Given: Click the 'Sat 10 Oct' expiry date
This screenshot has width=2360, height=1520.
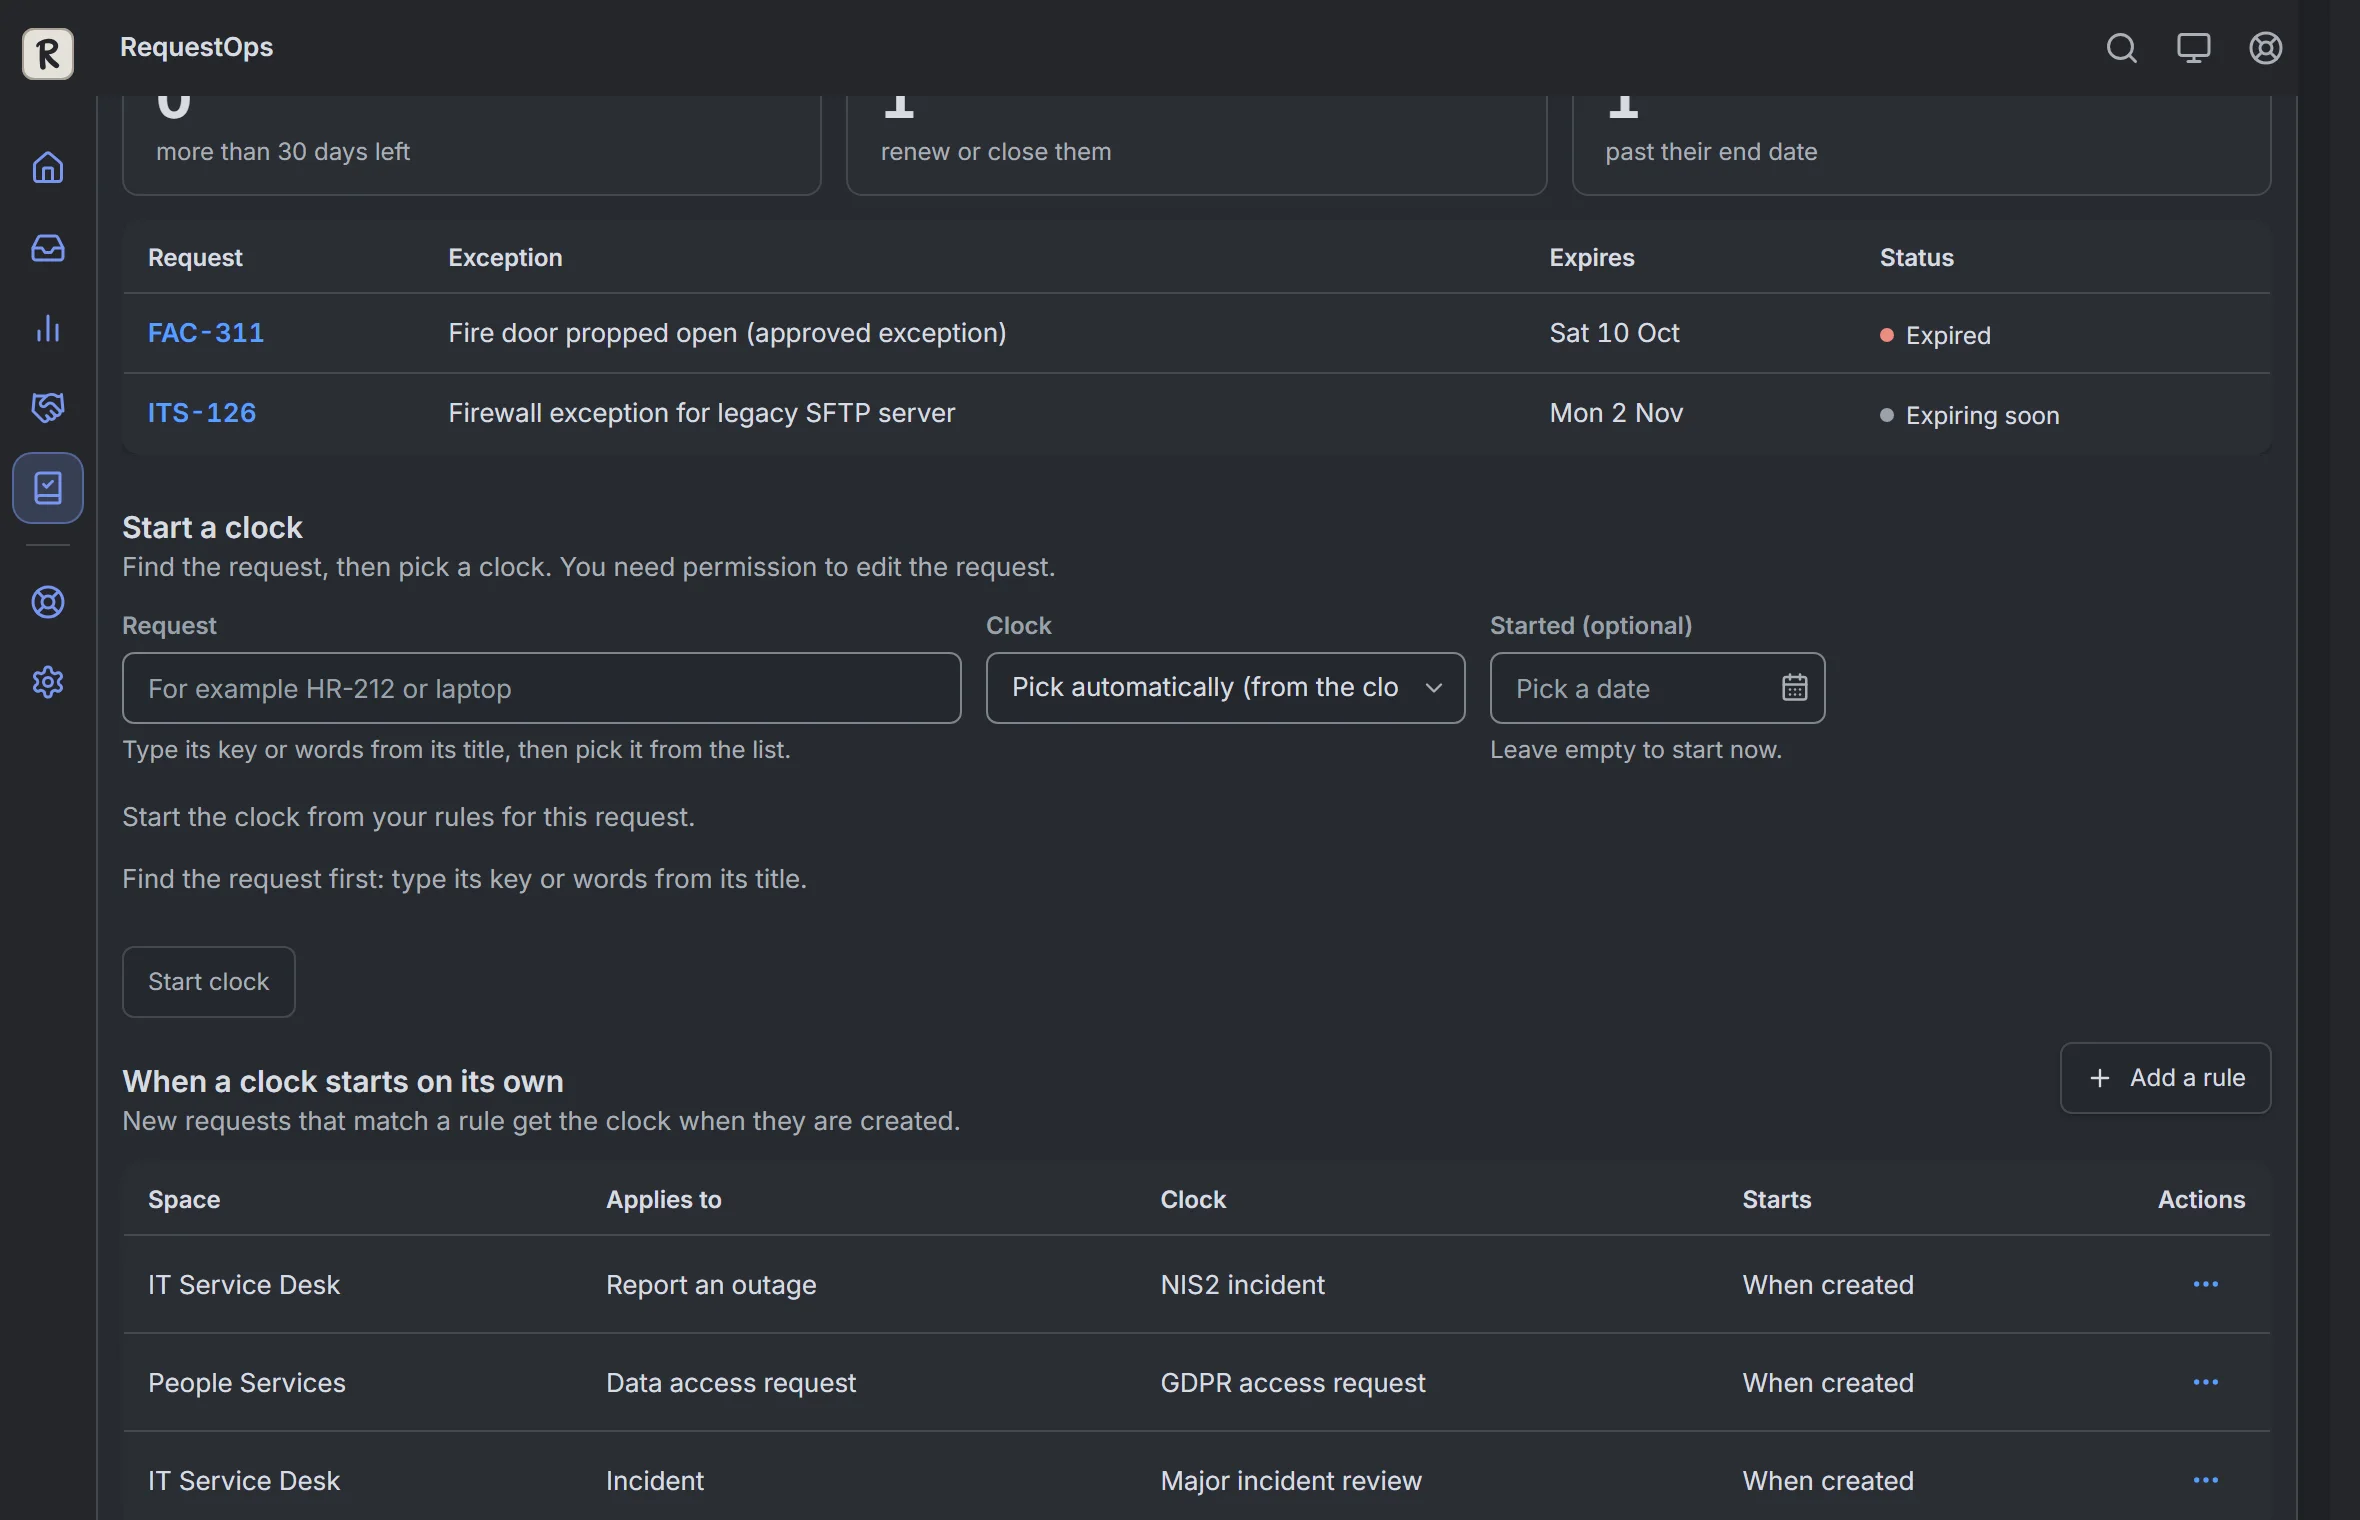Looking at the screenshot, I should [1614, 333].
